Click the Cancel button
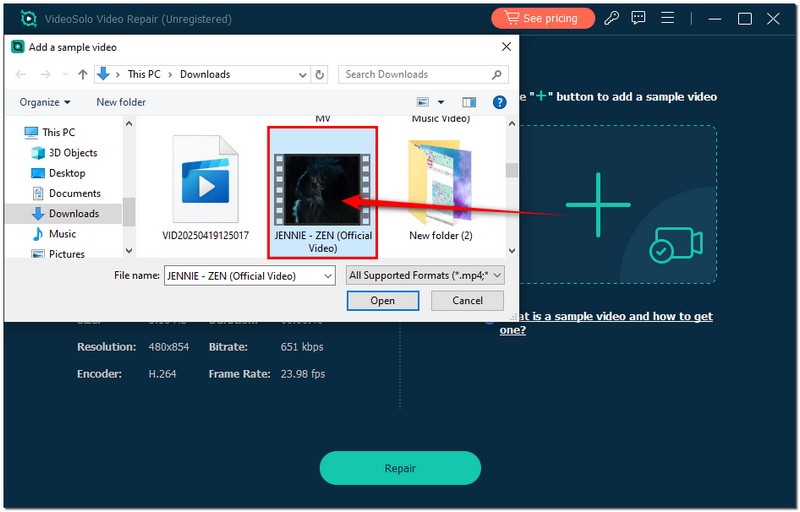Image resolution: width=800 pixels, height=512 pixels. pos(467,300)
